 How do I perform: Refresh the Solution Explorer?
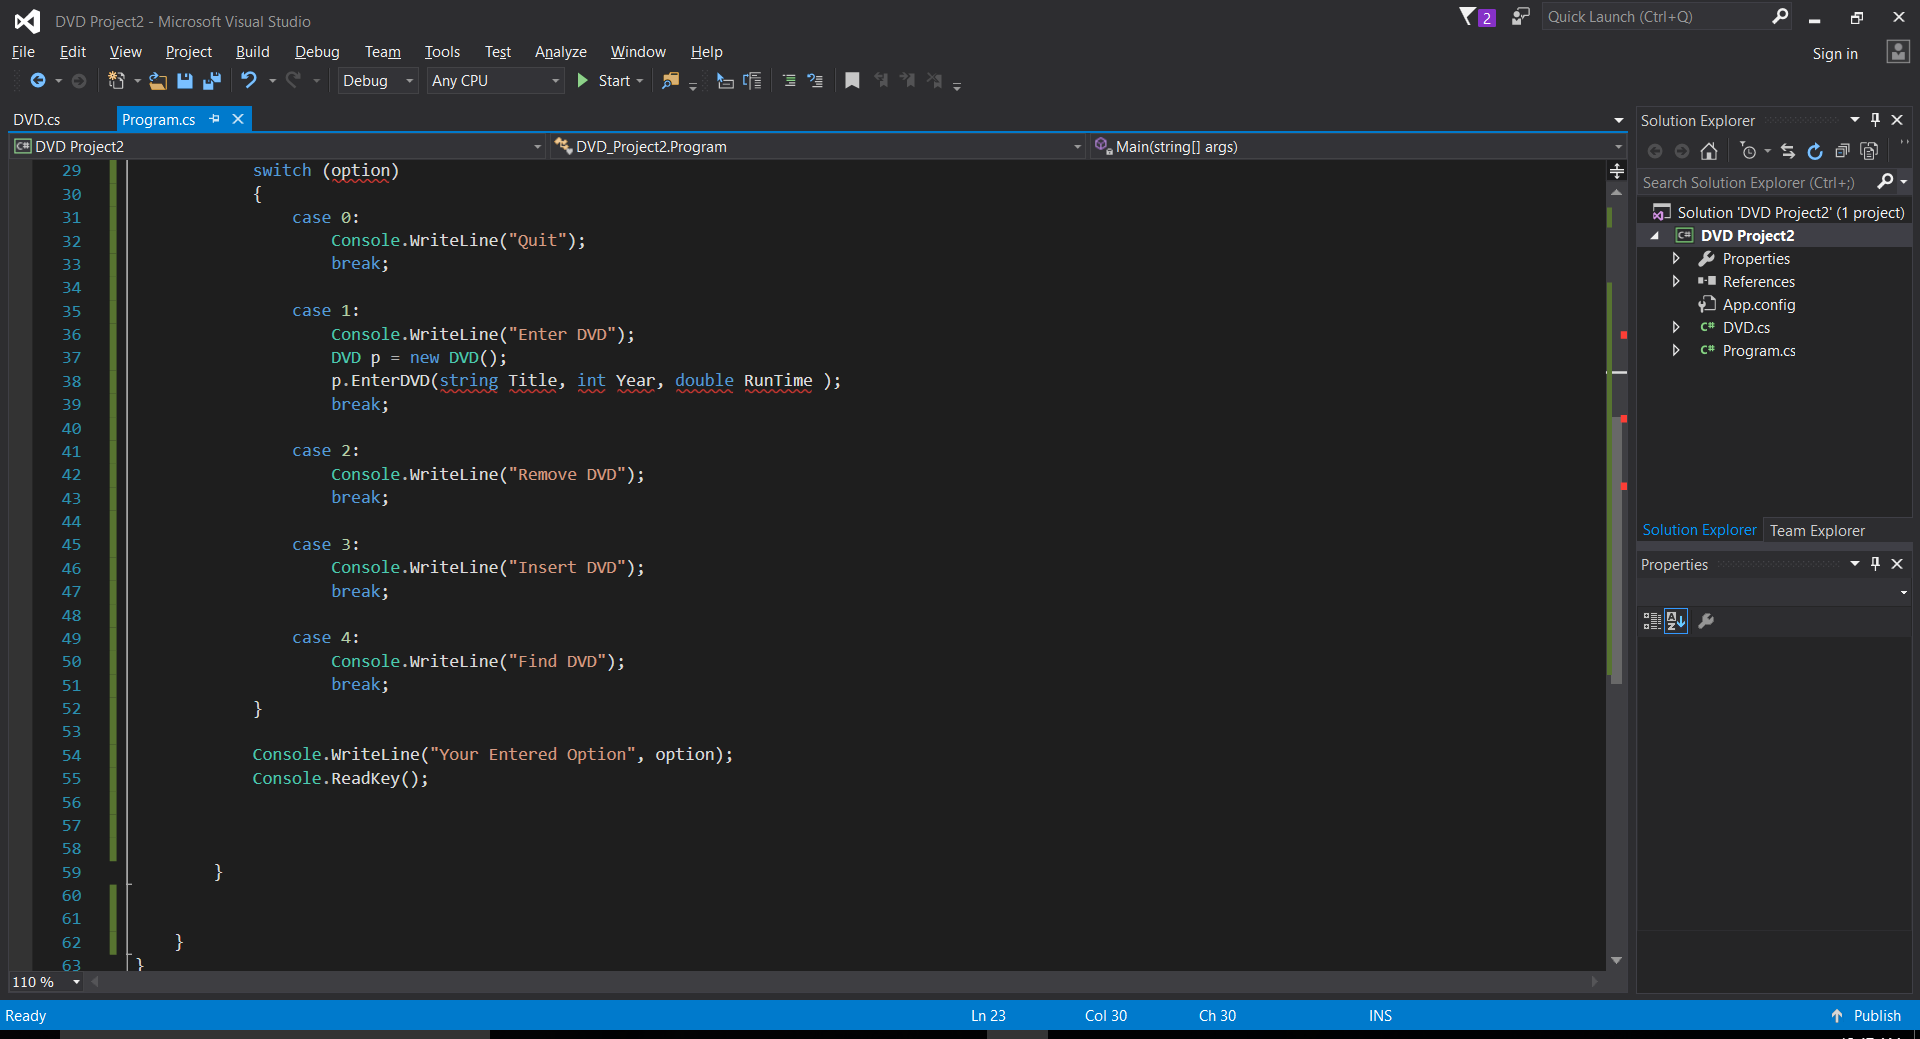(x=1815, y=151)
